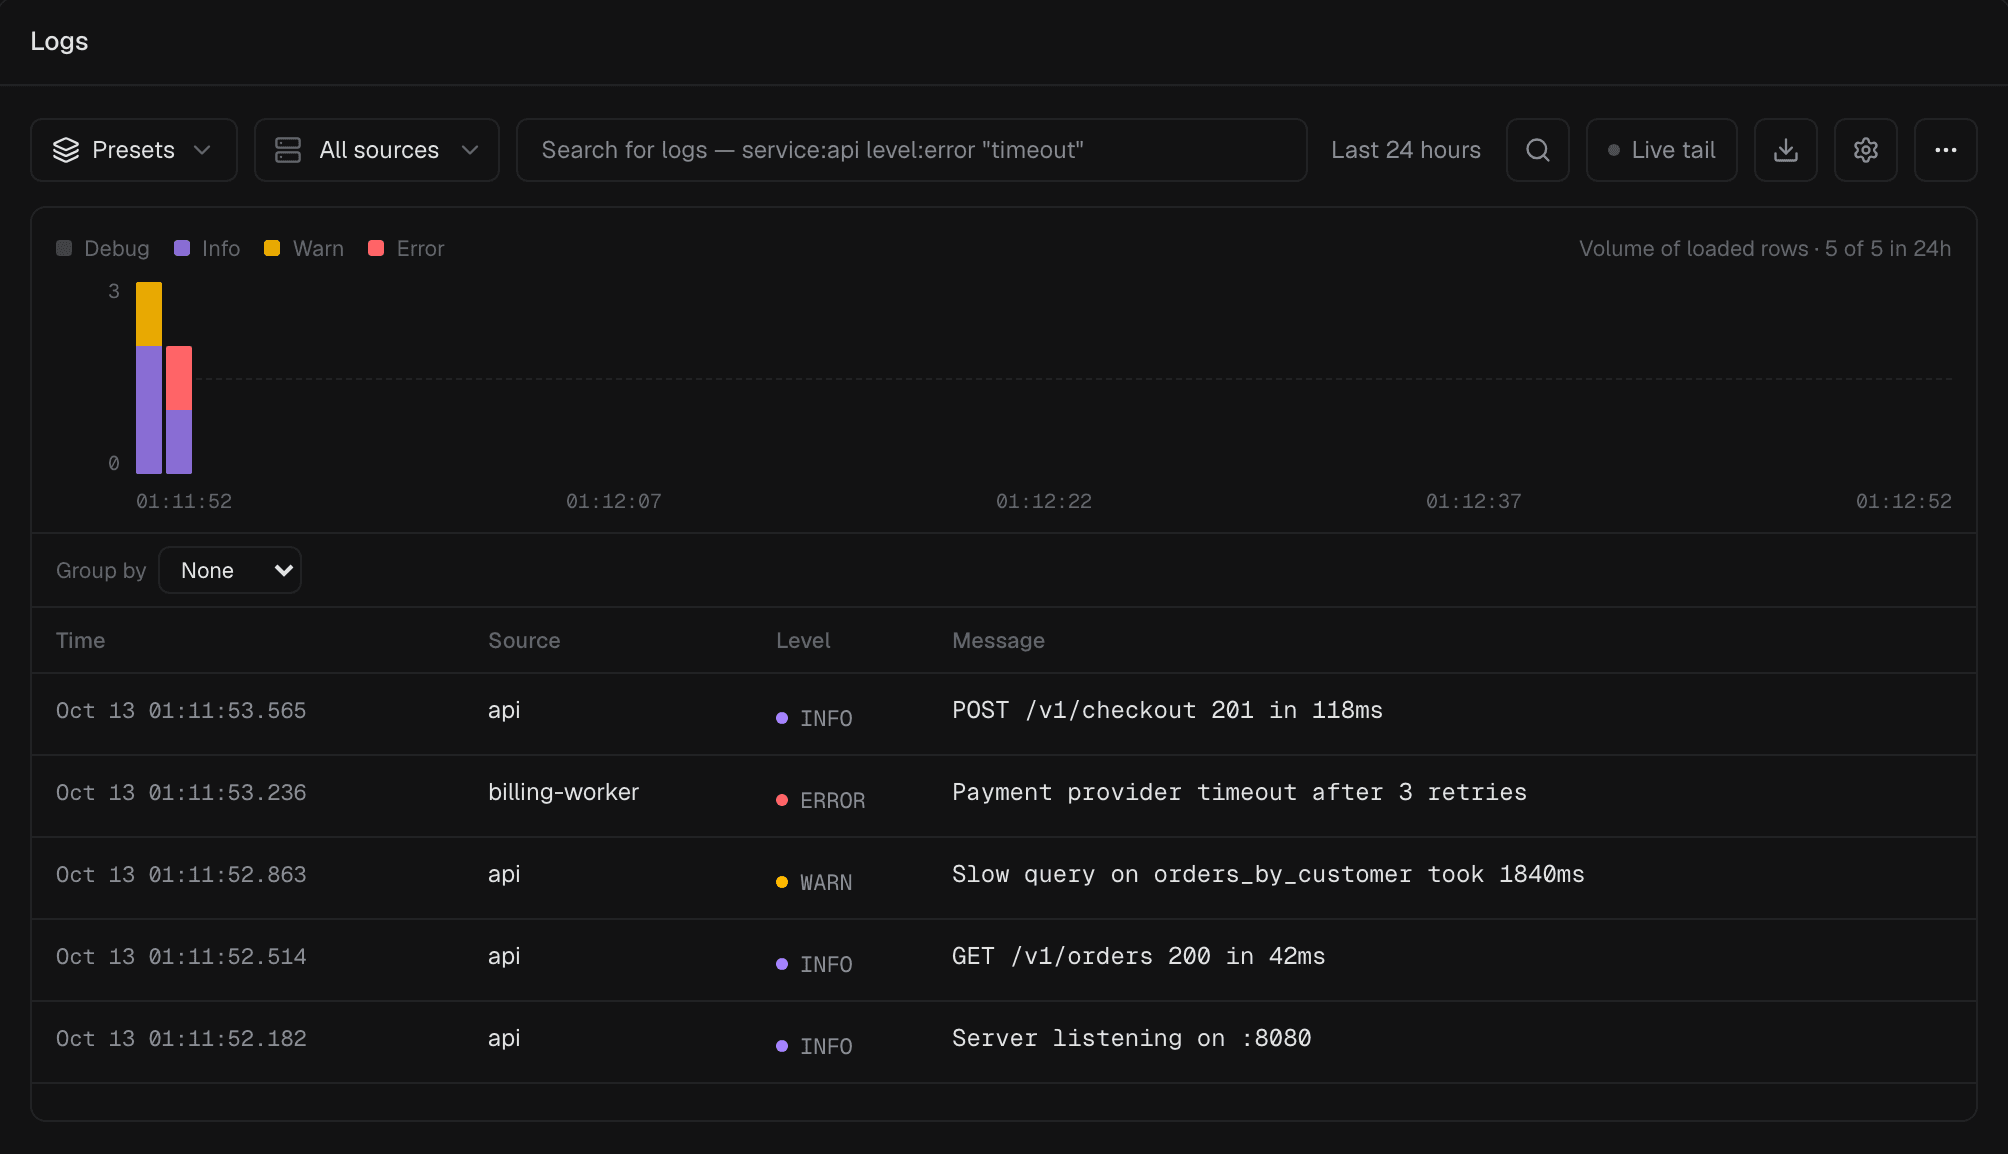Click the INFO badge in the checkout row

click(x=814, y=718)
